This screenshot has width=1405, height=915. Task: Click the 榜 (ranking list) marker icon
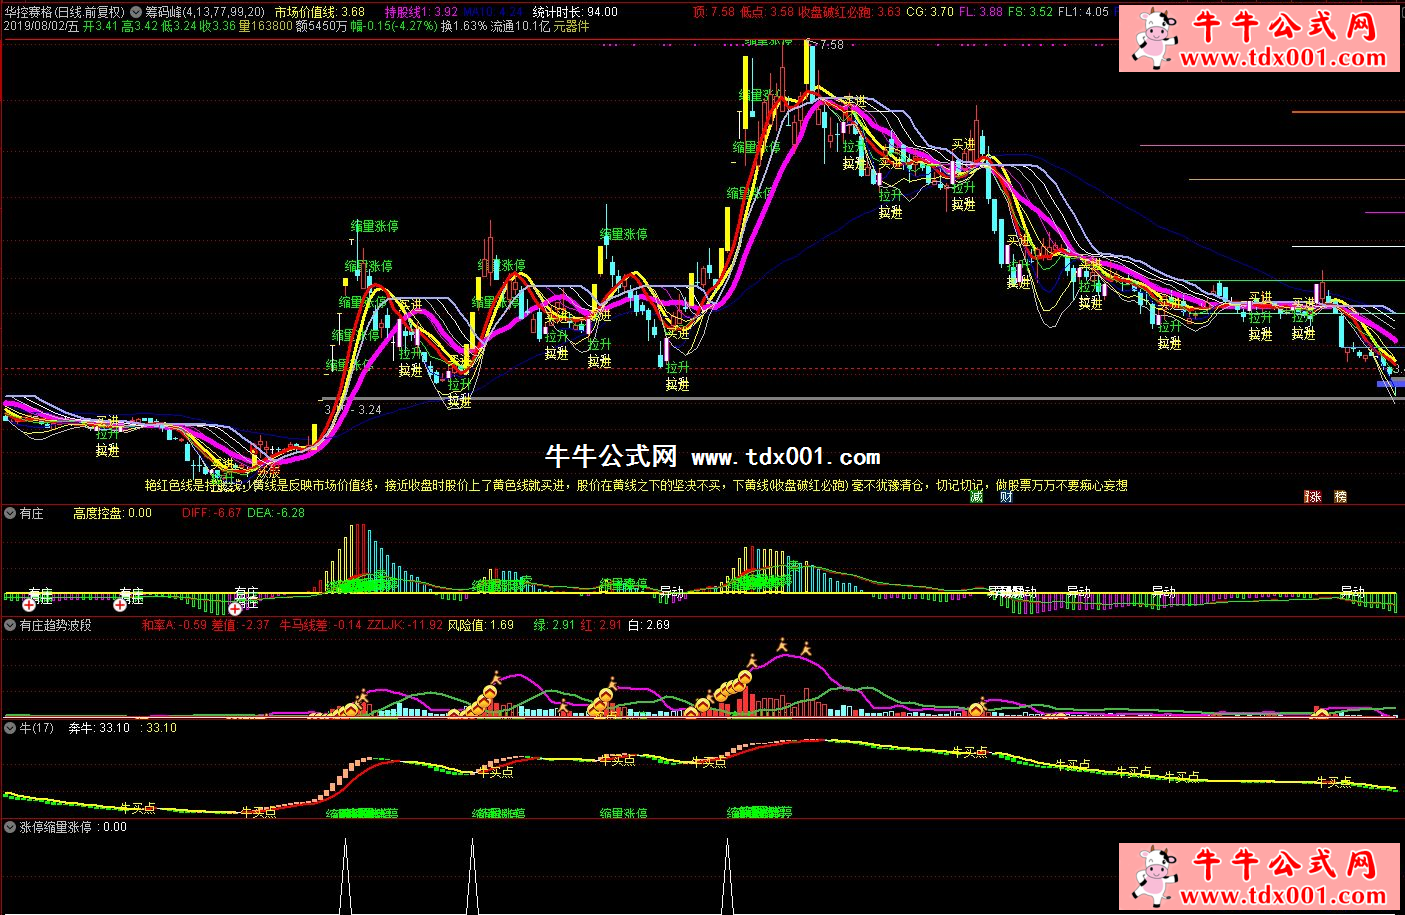[x=1340, y=497]
